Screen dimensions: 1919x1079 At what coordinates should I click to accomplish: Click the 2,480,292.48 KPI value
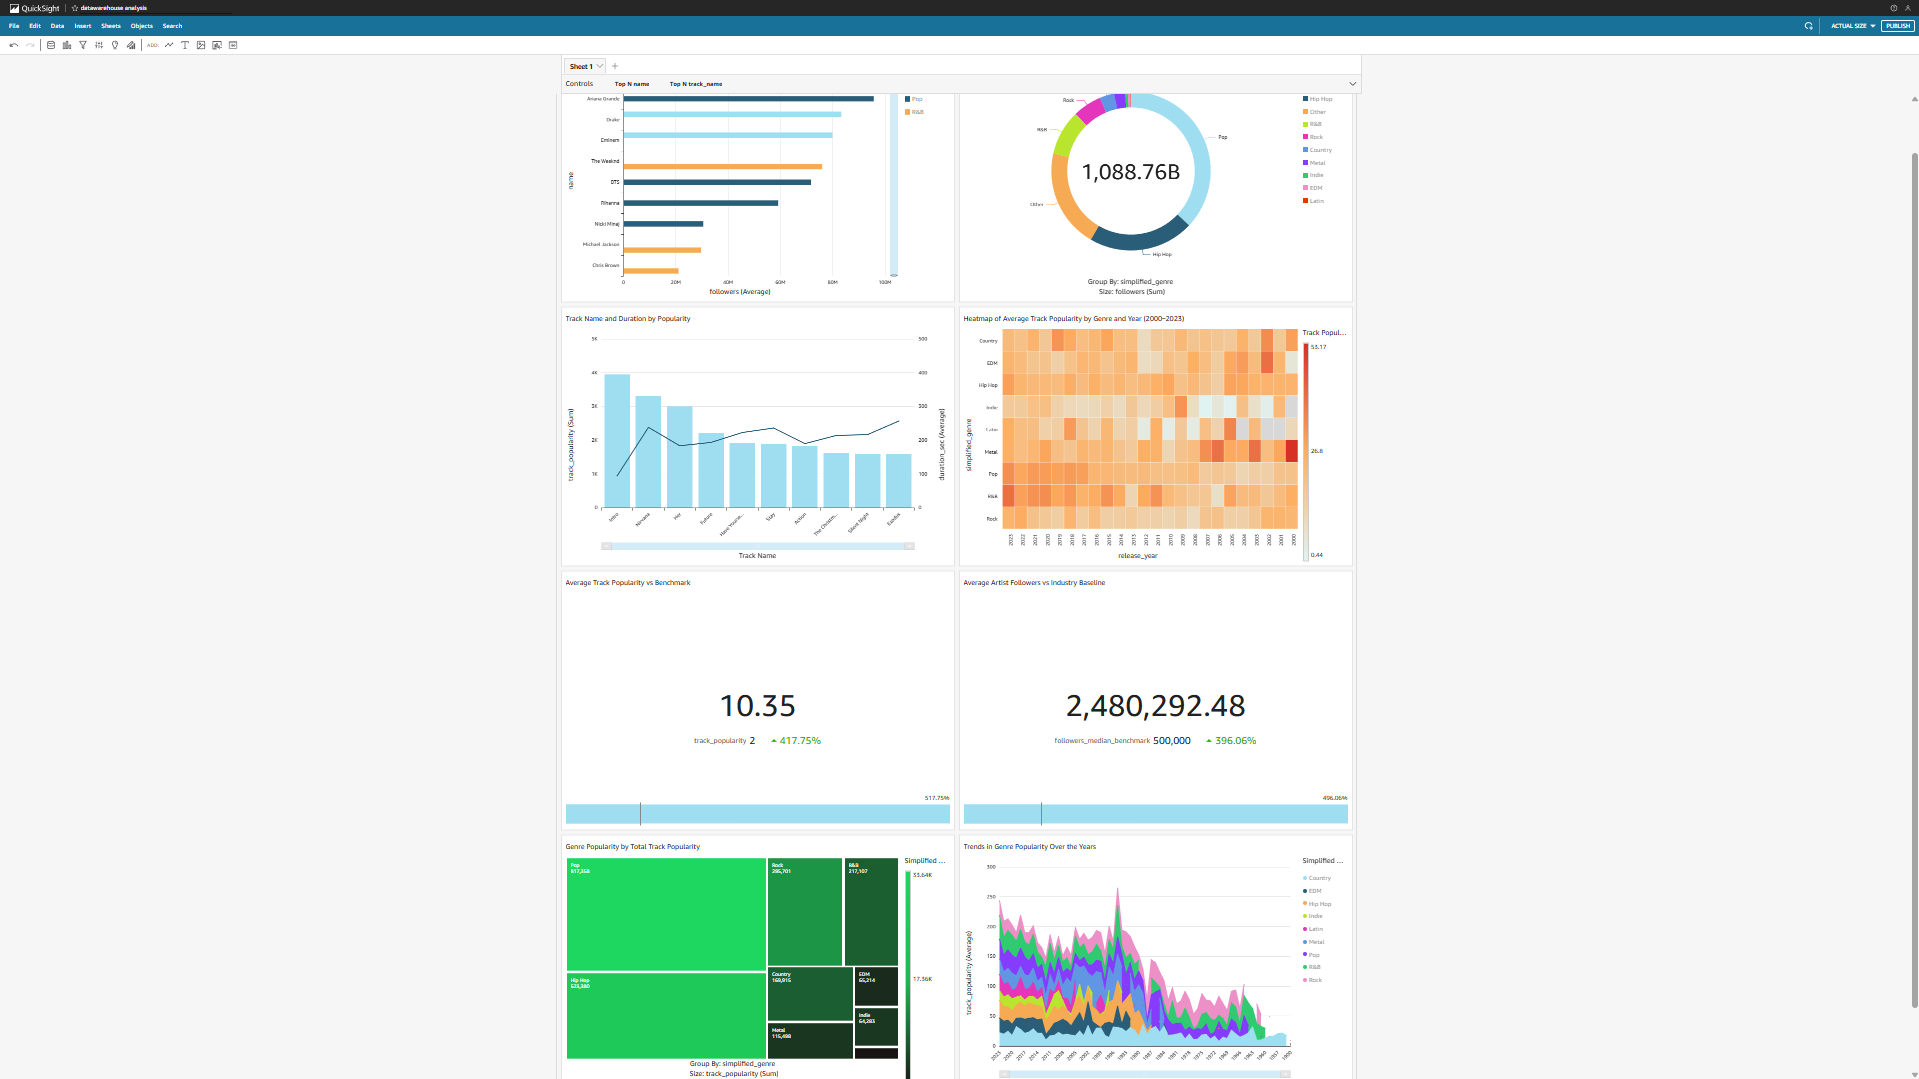(1156, 706)
